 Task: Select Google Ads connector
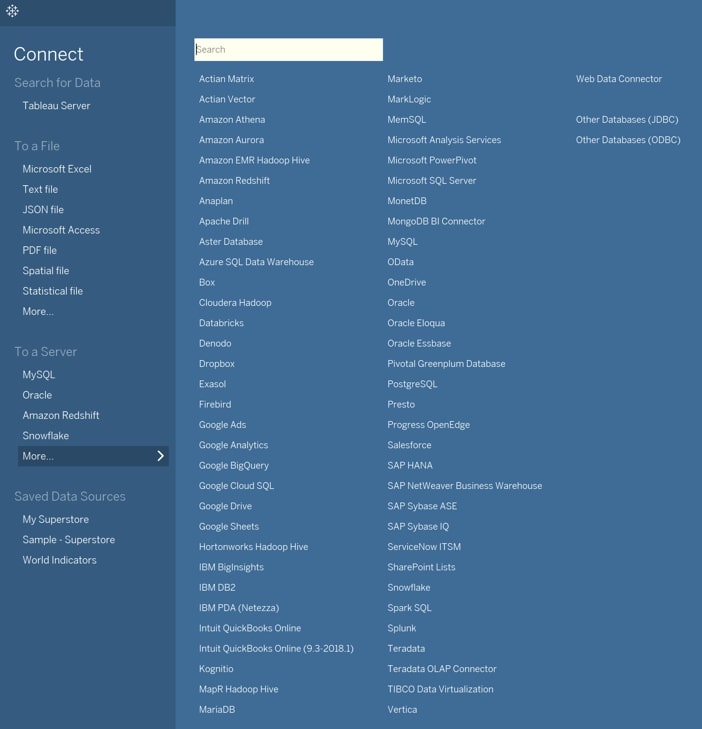click(x=222, y=425)
